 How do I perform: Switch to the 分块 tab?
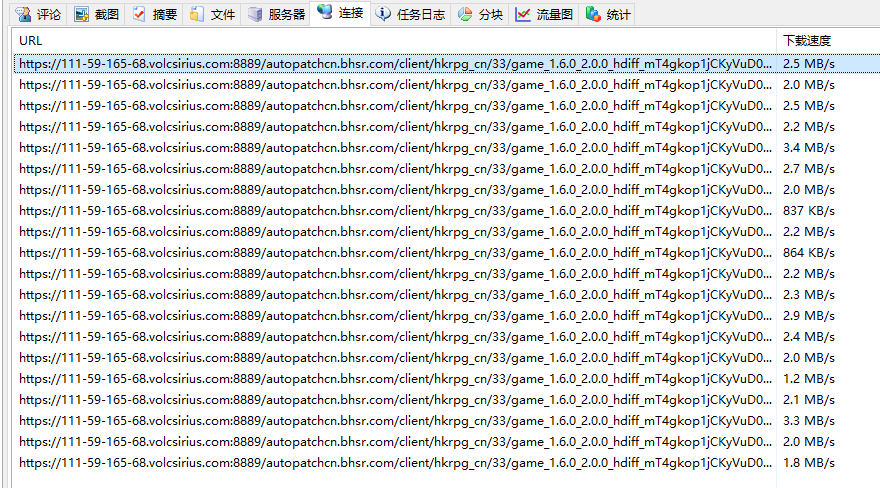coord(480,15)
